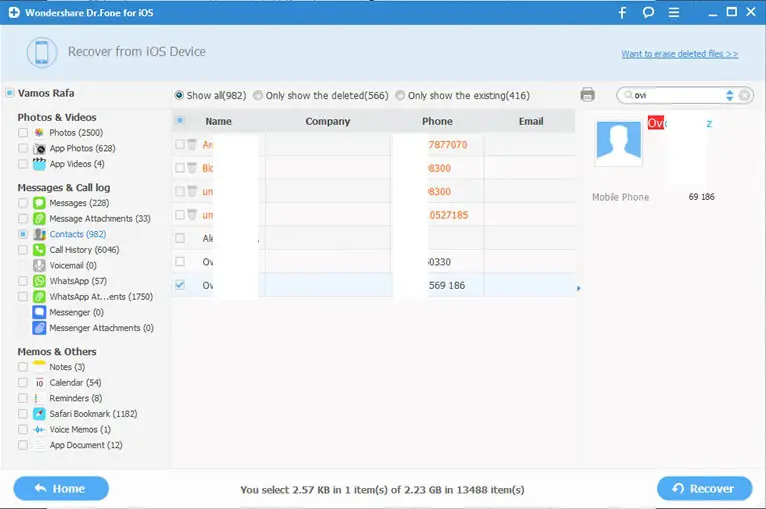The image size is (766, 509).
Task: Open the feedback chat bubble icon
Action: coord(648,13)
